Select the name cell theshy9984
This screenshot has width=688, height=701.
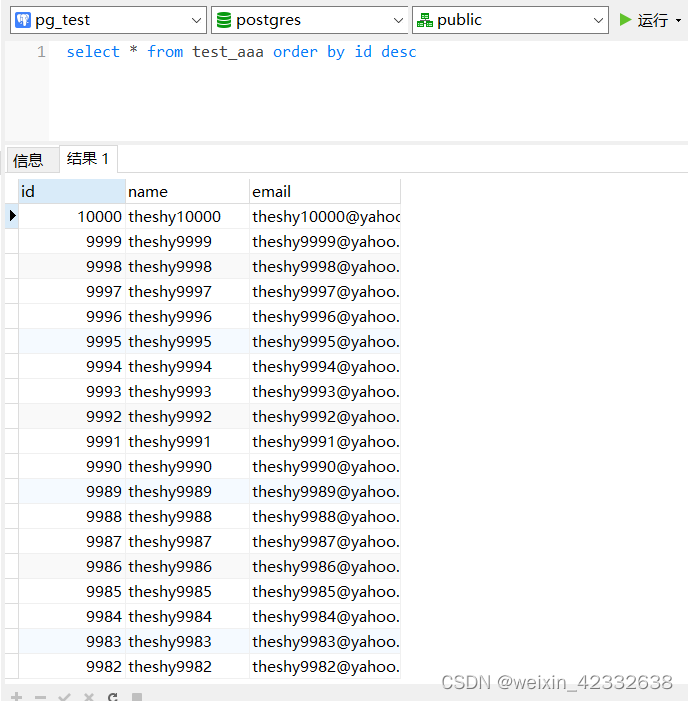[x=187, y=617]
